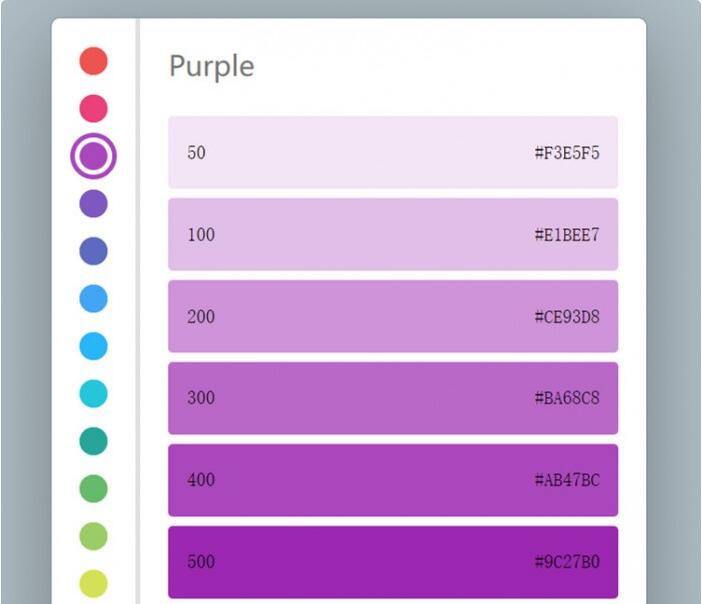Viewport: 702px width, 604px height.
Task: Choose the green color circle
Action: [x=93, y=488]
